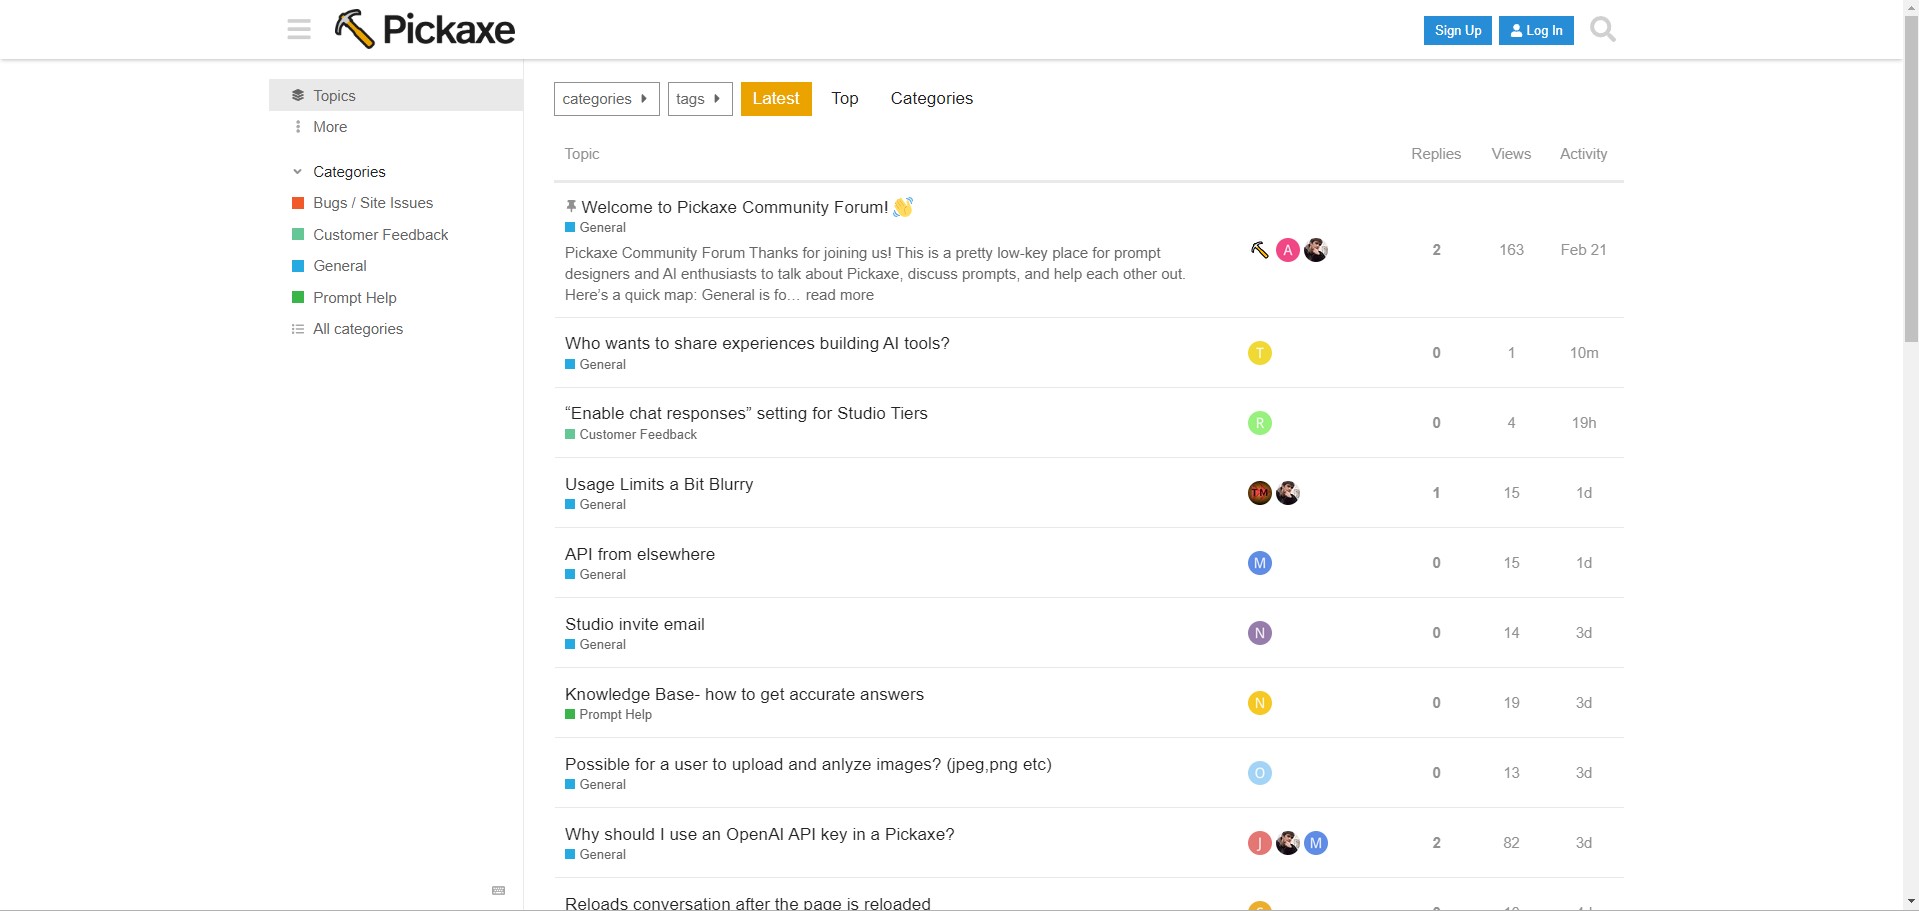Open Prompt Help category in sidebar
The width and height of the screenshot is (1919, 911).
click(396, 298)
